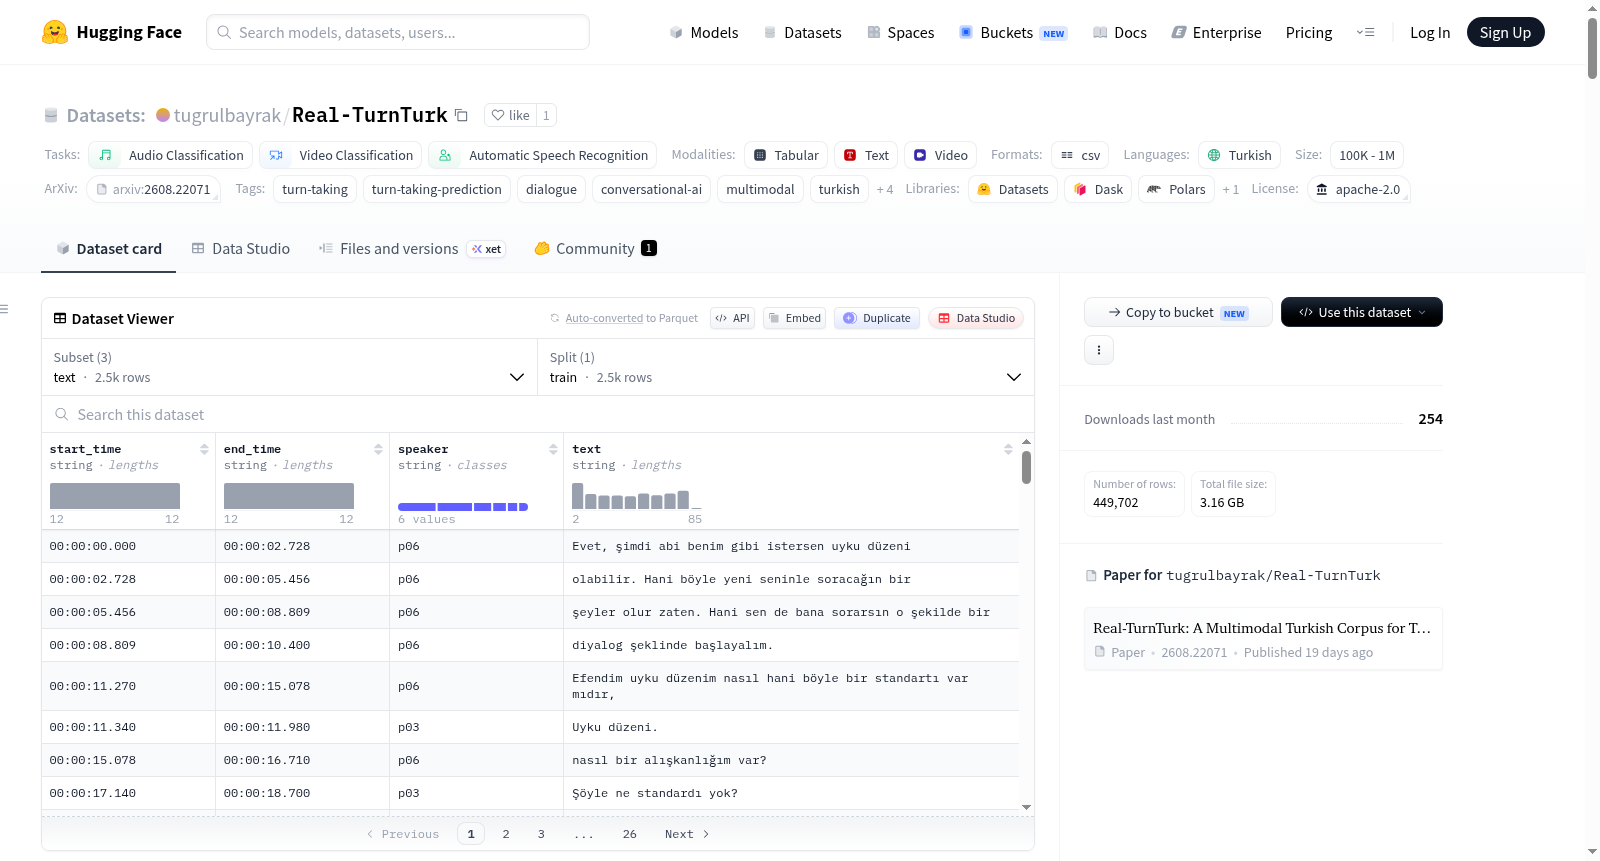Click the tugrulbayrak user avatar

163,115
